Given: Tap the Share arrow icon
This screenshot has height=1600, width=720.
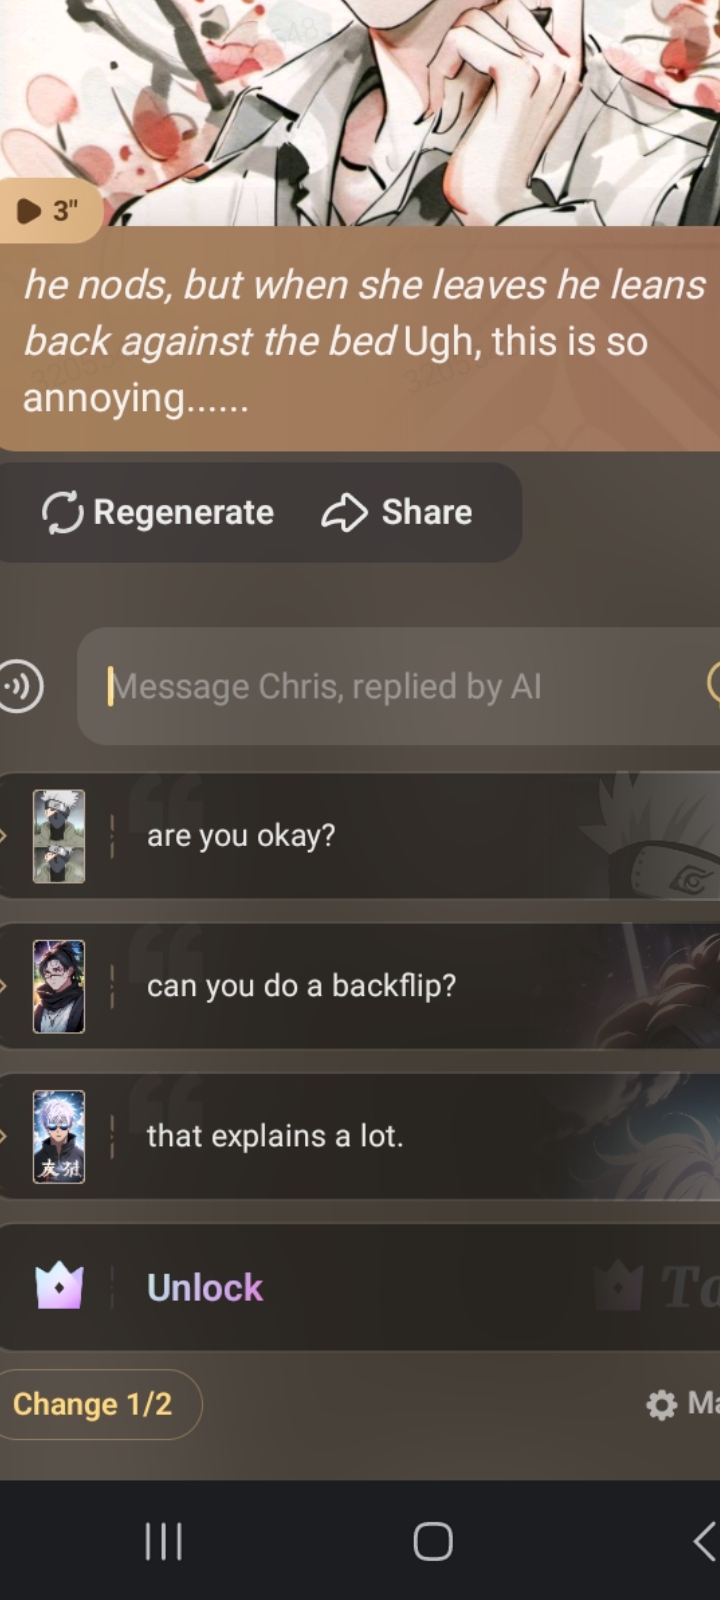Looking at the screenshot, I should coord(344,512).
